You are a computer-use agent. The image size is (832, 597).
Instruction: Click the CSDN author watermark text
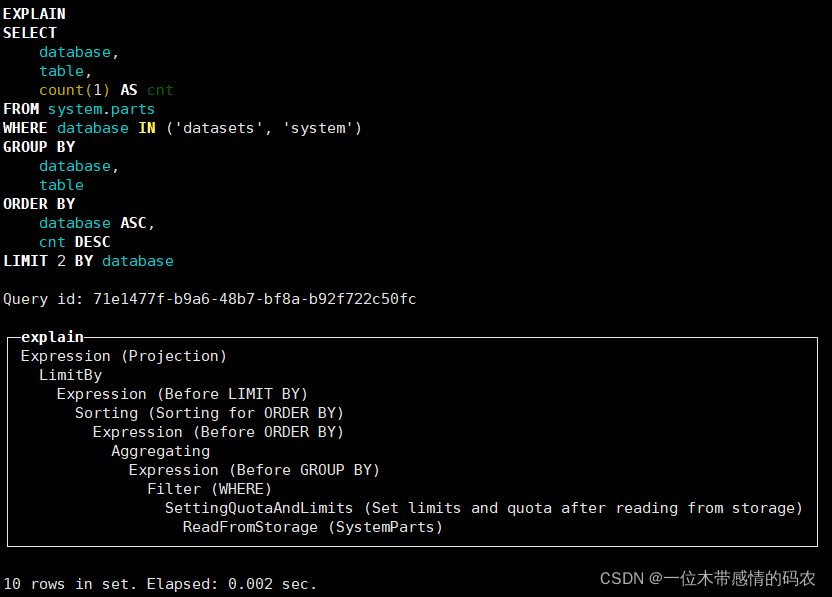(x=707, y=578)
